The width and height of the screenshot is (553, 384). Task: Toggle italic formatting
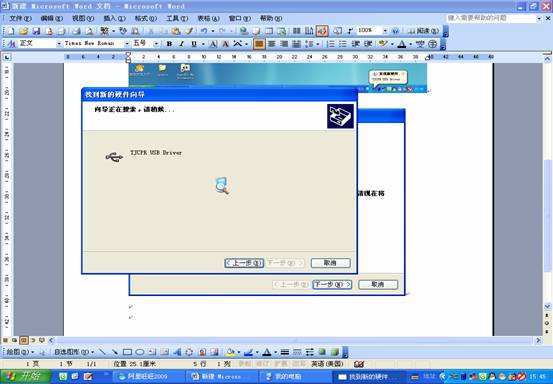(x=182, y=44)
